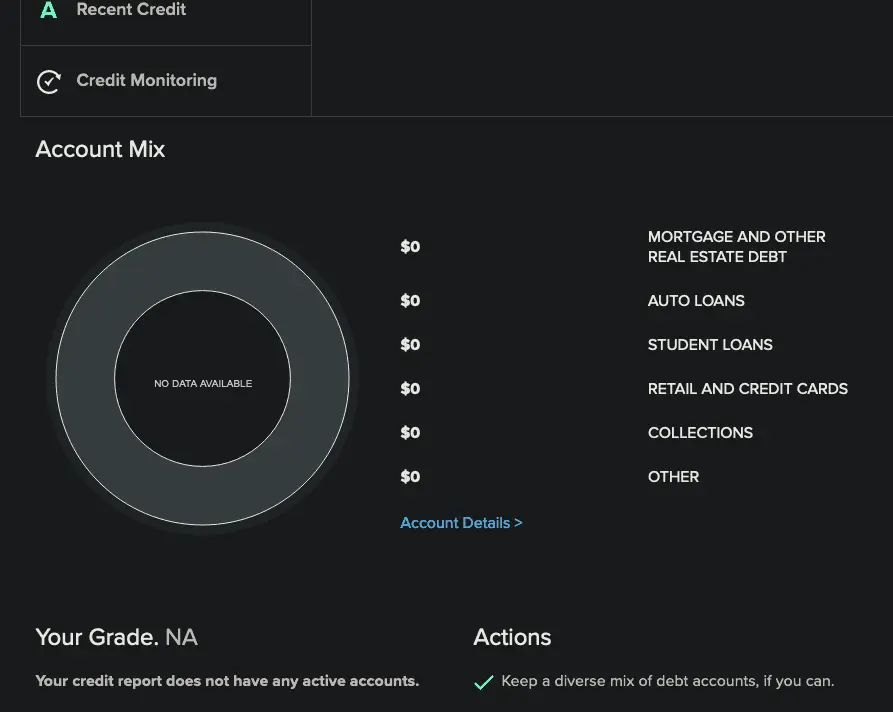
Task: Select the Collections category label
Action: tap(700, 433)
